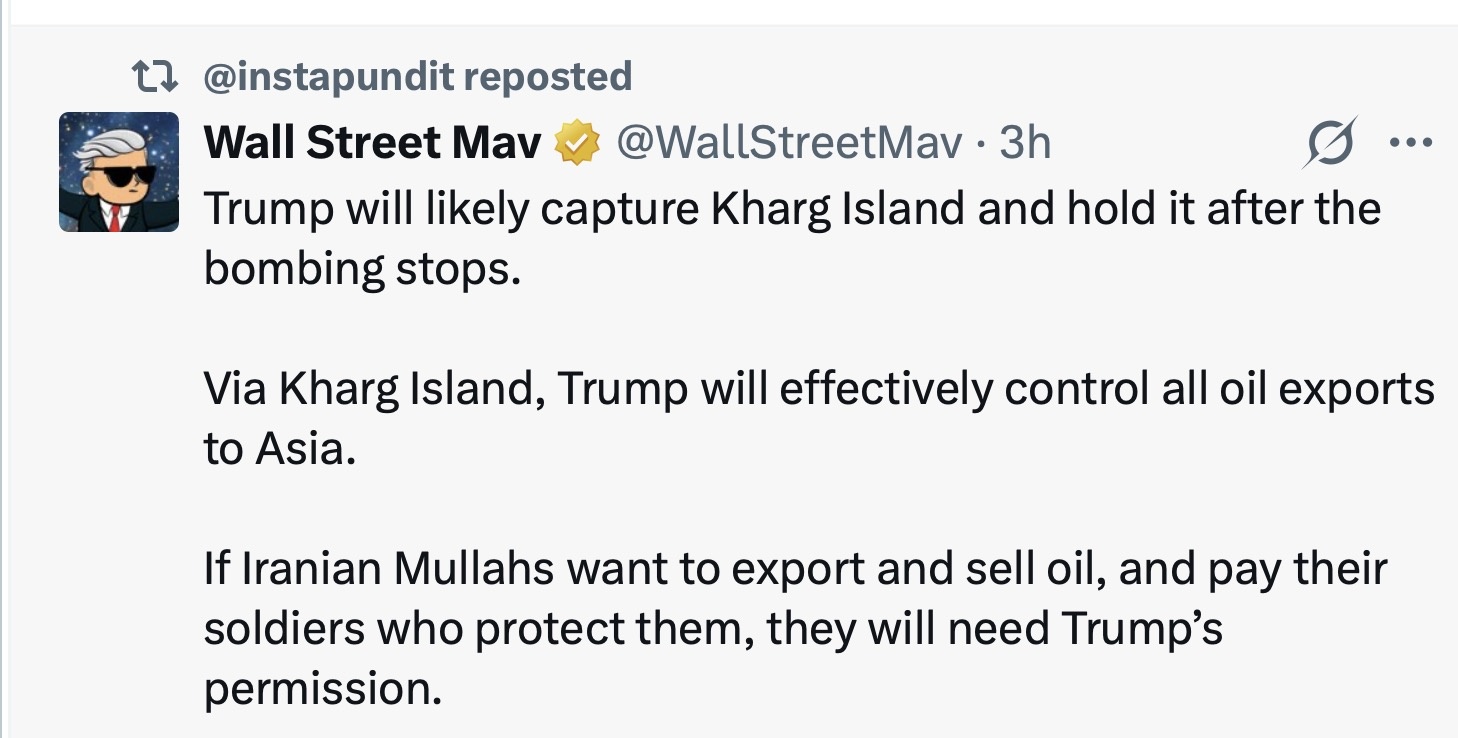Click the 3h timestamp of the tweet
This screenshot has width=1458, height=738.
[x=1026, y=144]
